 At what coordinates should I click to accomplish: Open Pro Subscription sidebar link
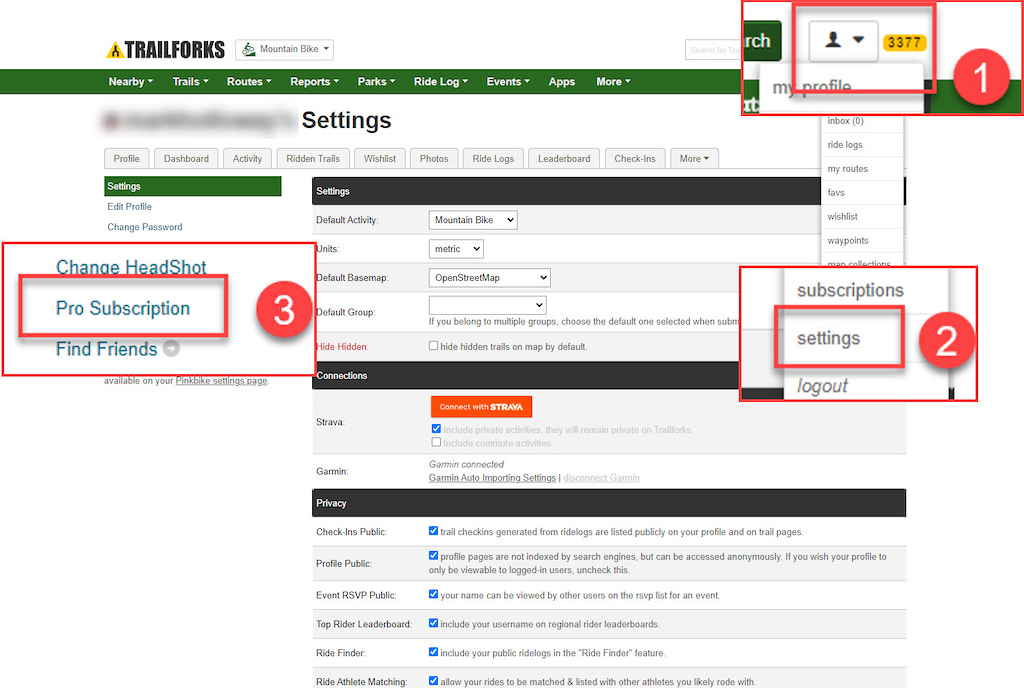click(x=123, y=308)
